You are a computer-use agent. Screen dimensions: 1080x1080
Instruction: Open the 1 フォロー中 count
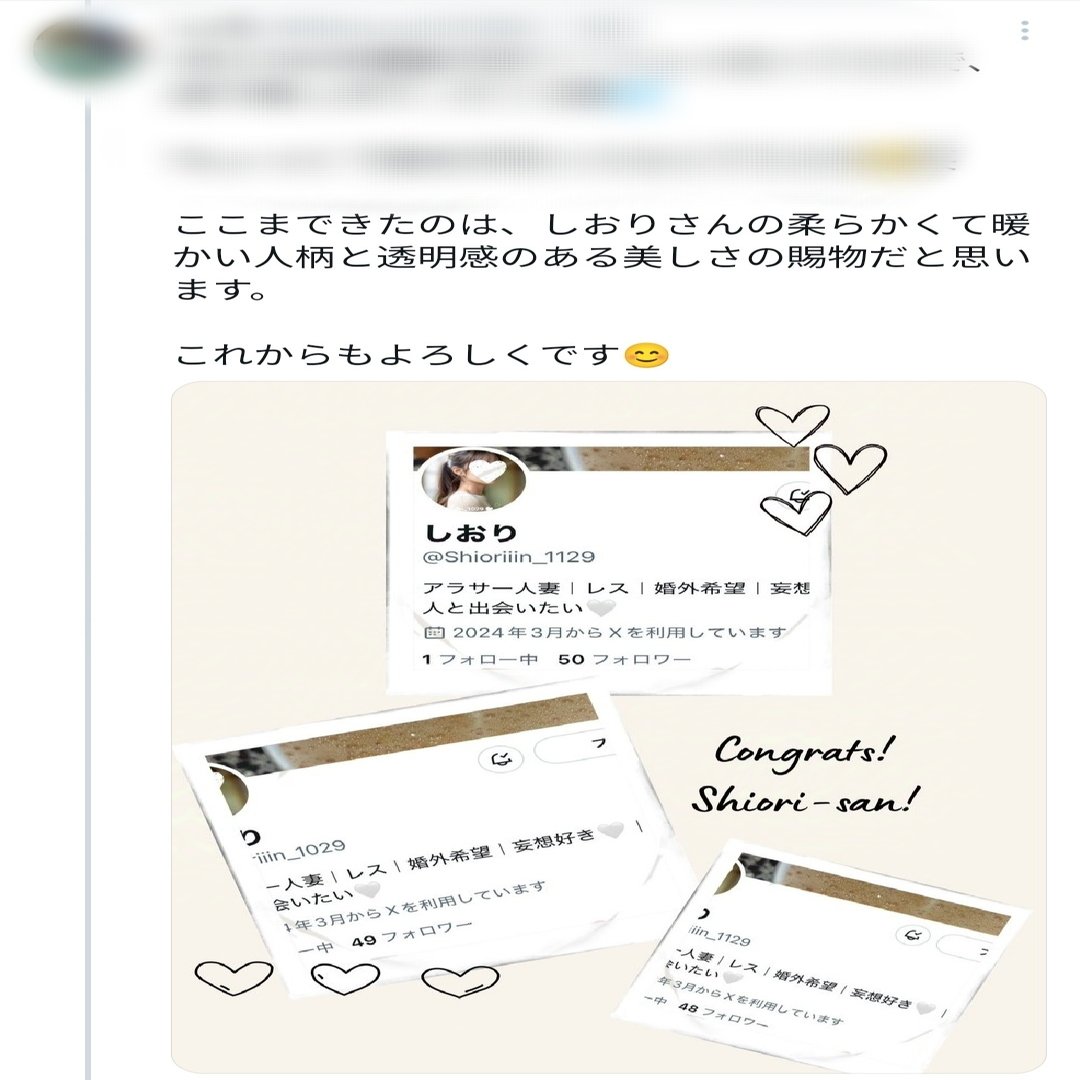coord(480,659)
